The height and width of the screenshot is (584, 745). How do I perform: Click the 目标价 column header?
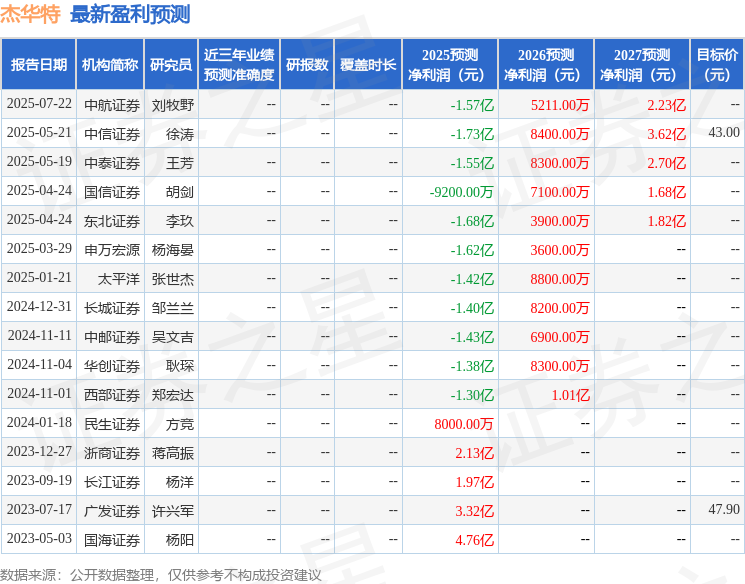point(717,65)
